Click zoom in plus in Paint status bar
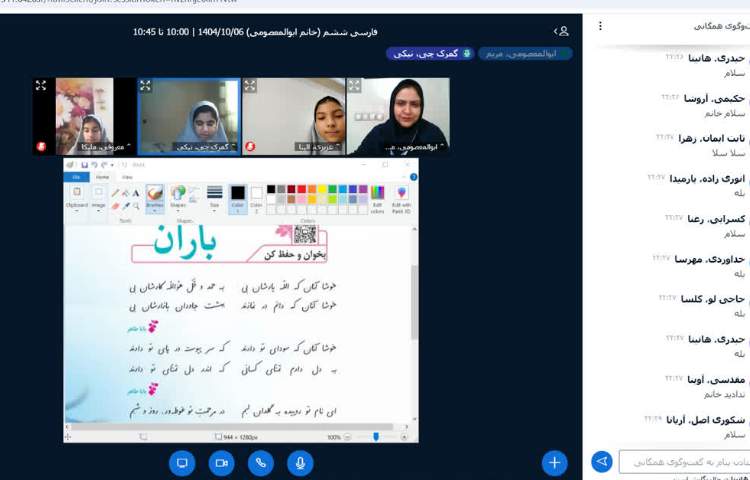Image resolution: width=750 pixels, height=480 pixels. (x=405, y=437)
